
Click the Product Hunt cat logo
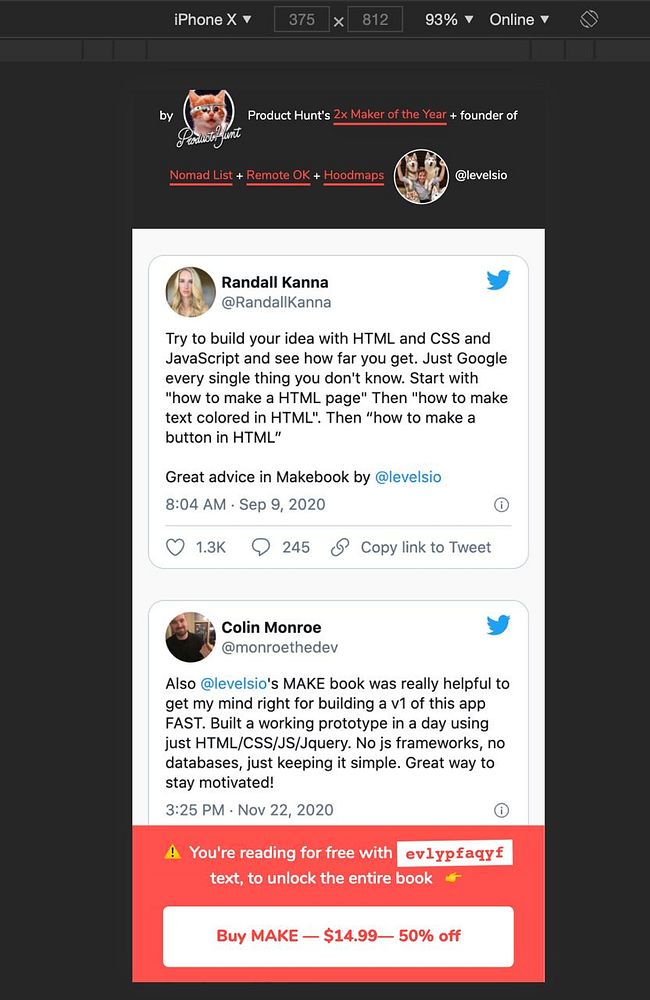(209, 118)
